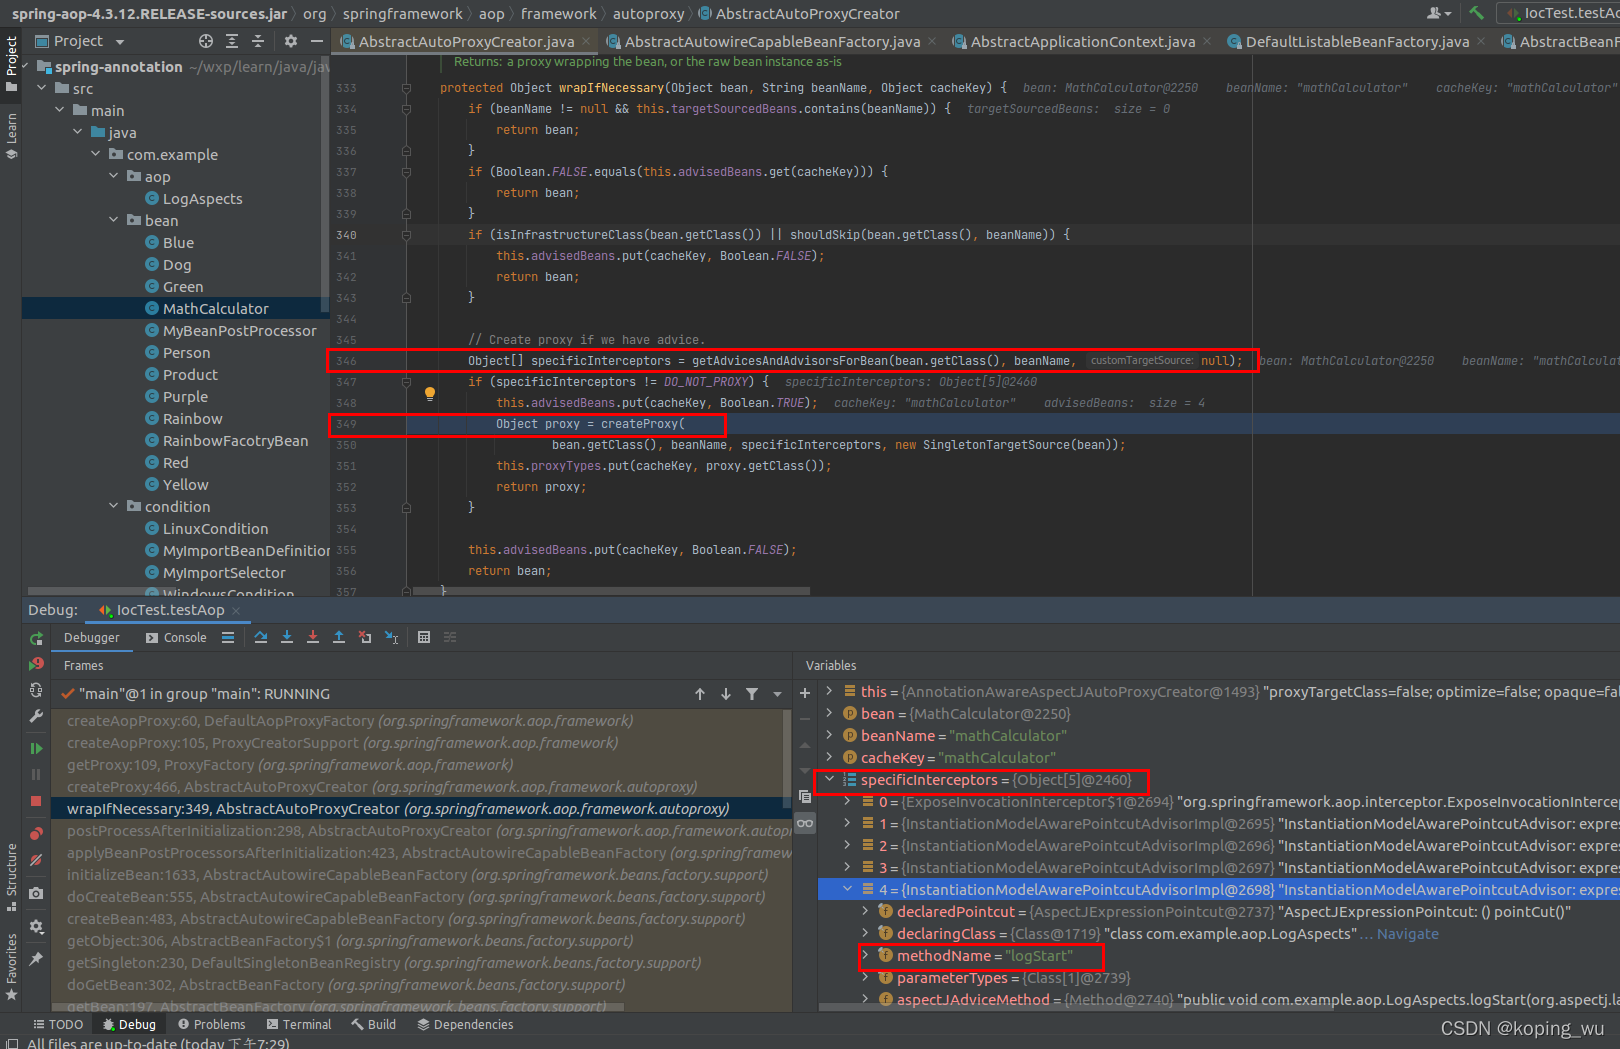Open the Dependencies tool window
This screenshot has height=1049, width=1620.
click(465, 1024)
